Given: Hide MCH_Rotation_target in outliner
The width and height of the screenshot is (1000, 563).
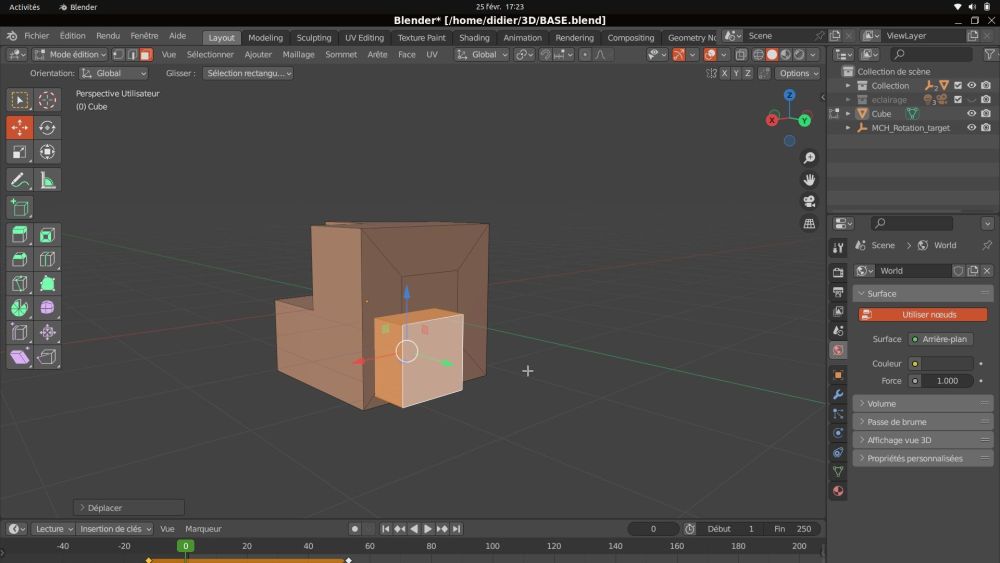Looking at the screenshot, I should [971, 128].
